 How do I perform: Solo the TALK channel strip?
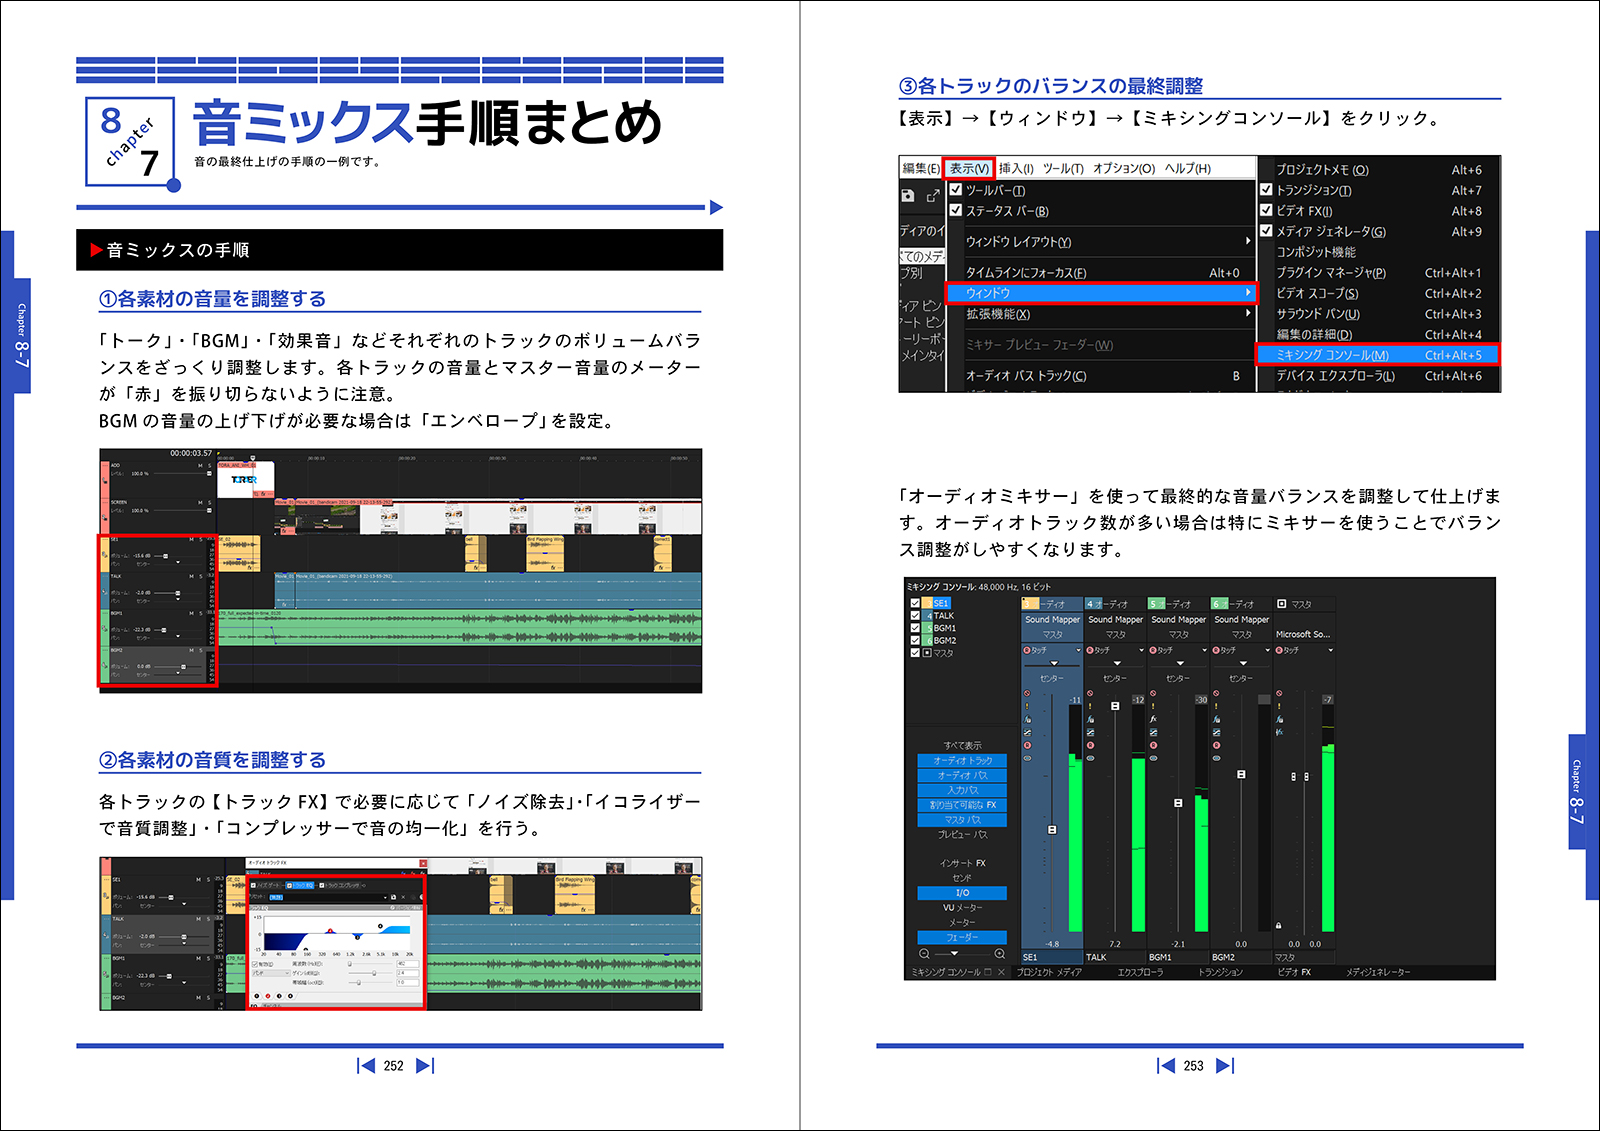pos(1091,706)
